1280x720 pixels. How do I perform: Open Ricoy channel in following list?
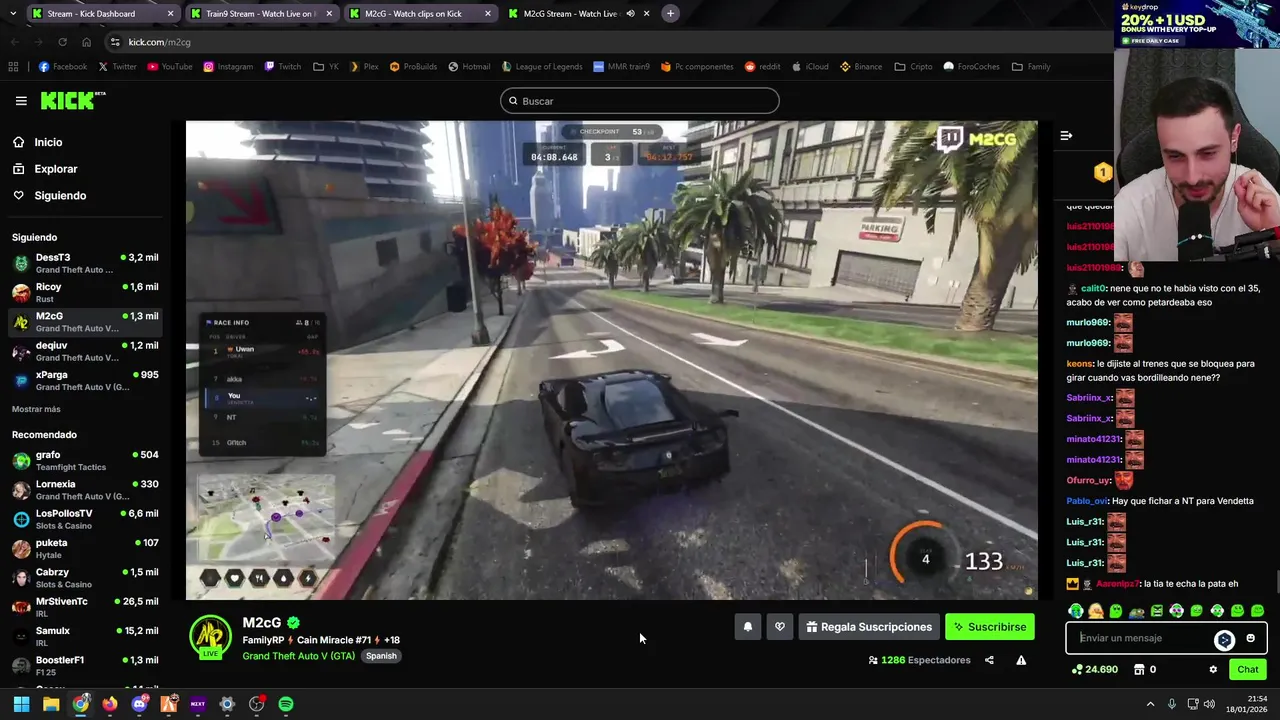point(86,293)
